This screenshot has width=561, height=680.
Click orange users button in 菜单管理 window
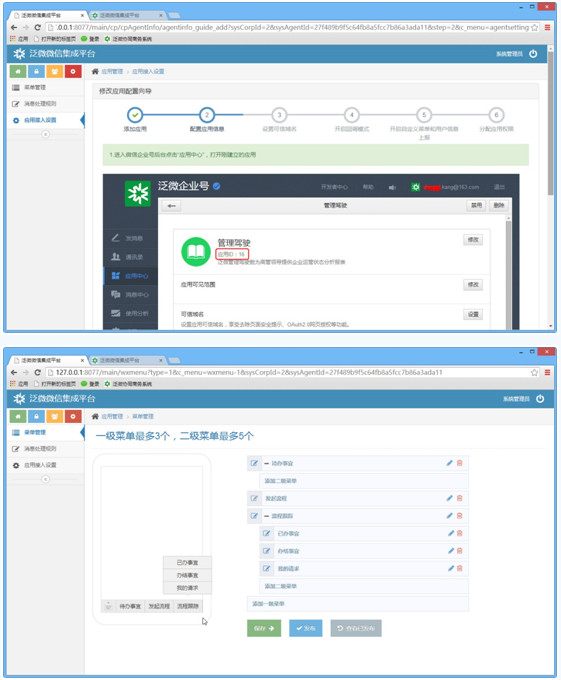point(55,416)
